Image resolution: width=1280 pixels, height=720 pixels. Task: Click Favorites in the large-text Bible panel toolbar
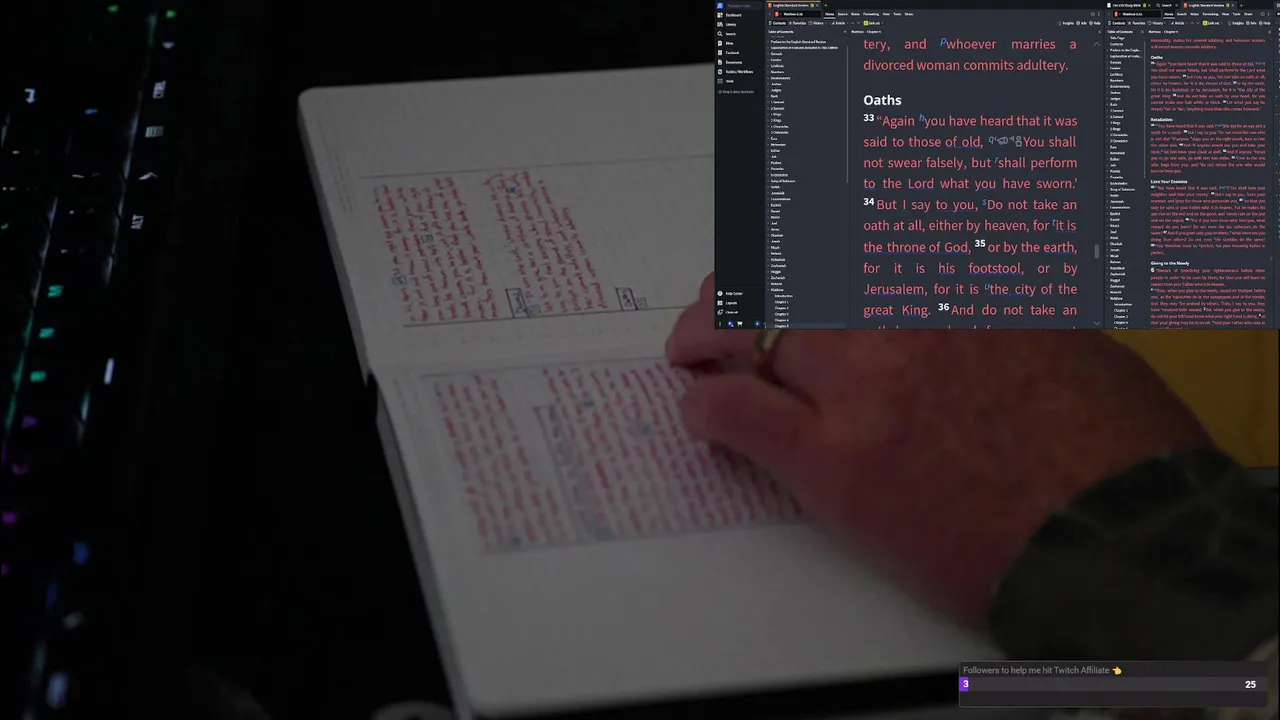click(797, 23)
